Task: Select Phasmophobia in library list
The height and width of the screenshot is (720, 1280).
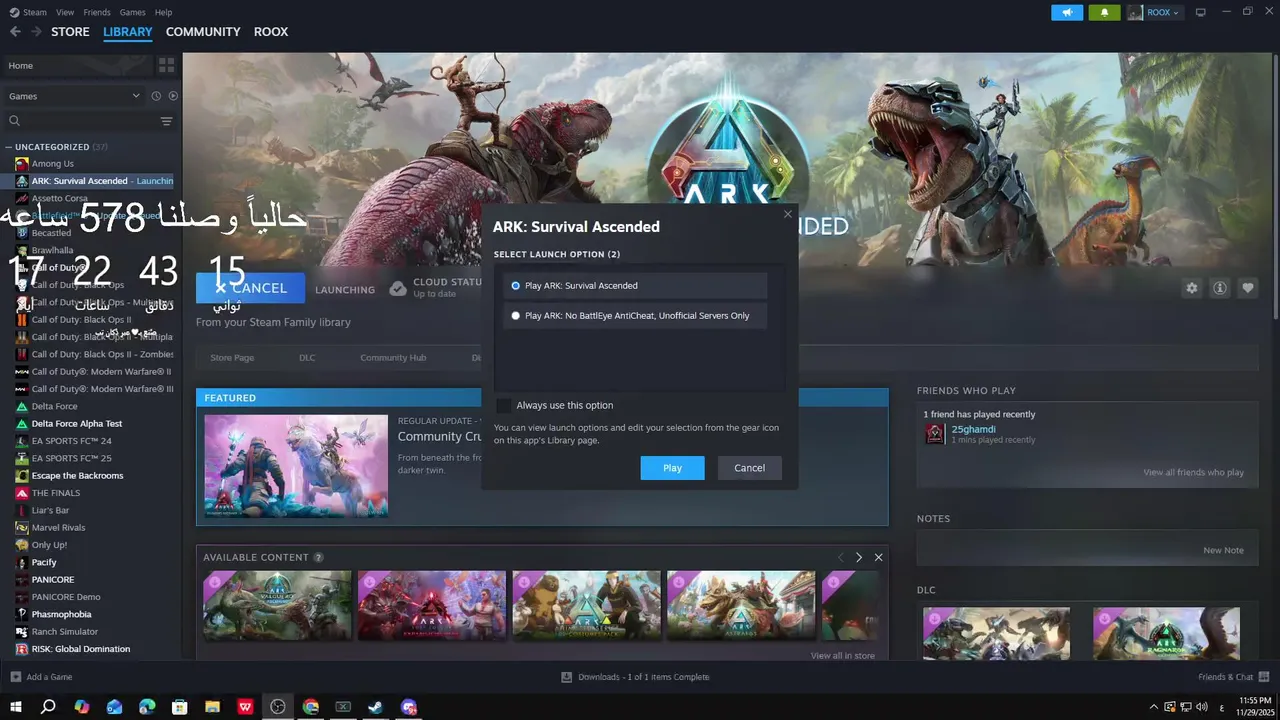Action: click(61, 614)
